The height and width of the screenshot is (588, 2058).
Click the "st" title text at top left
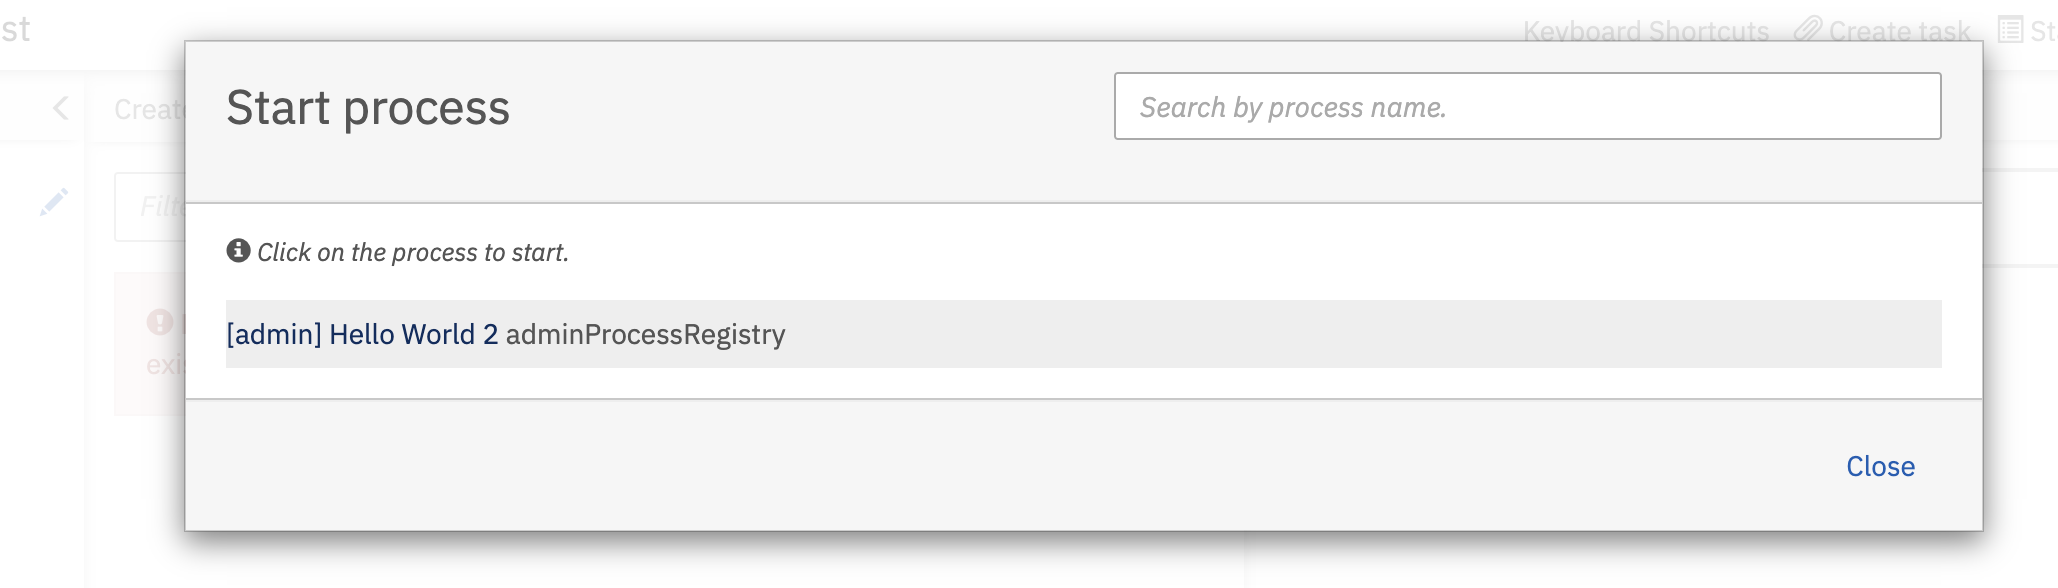click(x=15, y=29)
